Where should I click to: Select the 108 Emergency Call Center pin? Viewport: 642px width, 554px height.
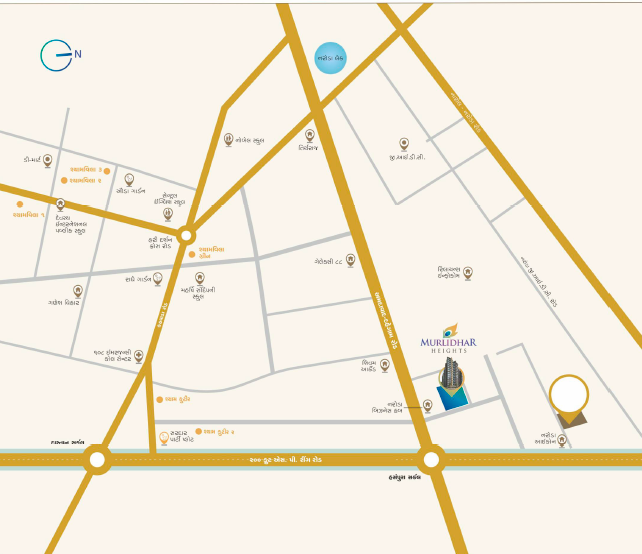[139, 356]
